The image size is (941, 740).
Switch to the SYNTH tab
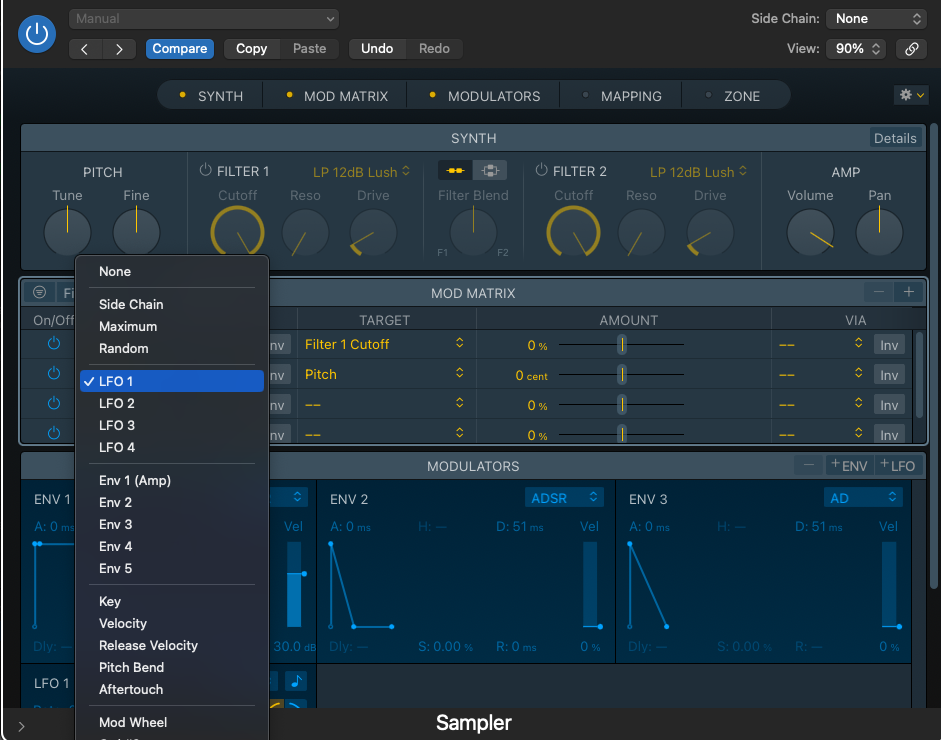pyautogui.click(x=211, y=96)
